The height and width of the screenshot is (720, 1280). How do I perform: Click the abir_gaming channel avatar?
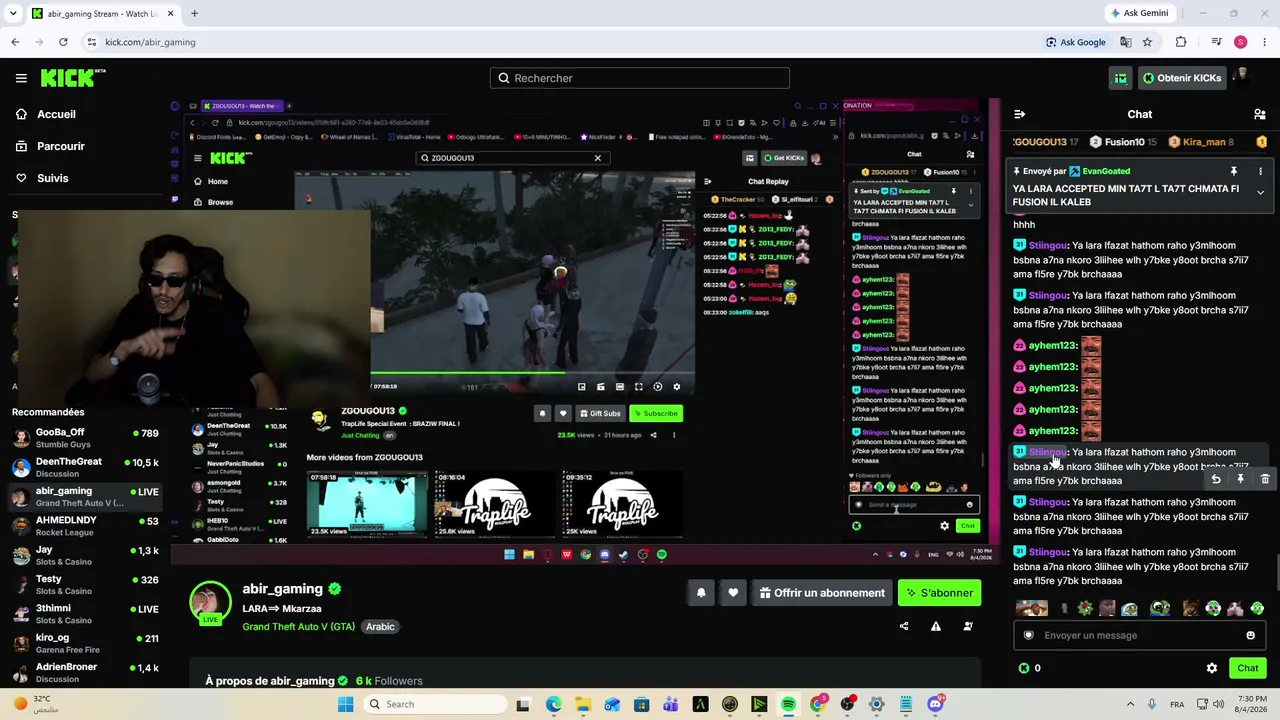(210, 602)
